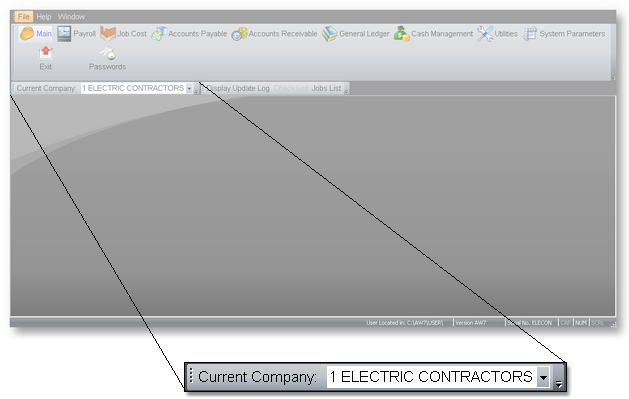Open the Job Cost module tab
The image size is (629, 399).
coord(124,34)
